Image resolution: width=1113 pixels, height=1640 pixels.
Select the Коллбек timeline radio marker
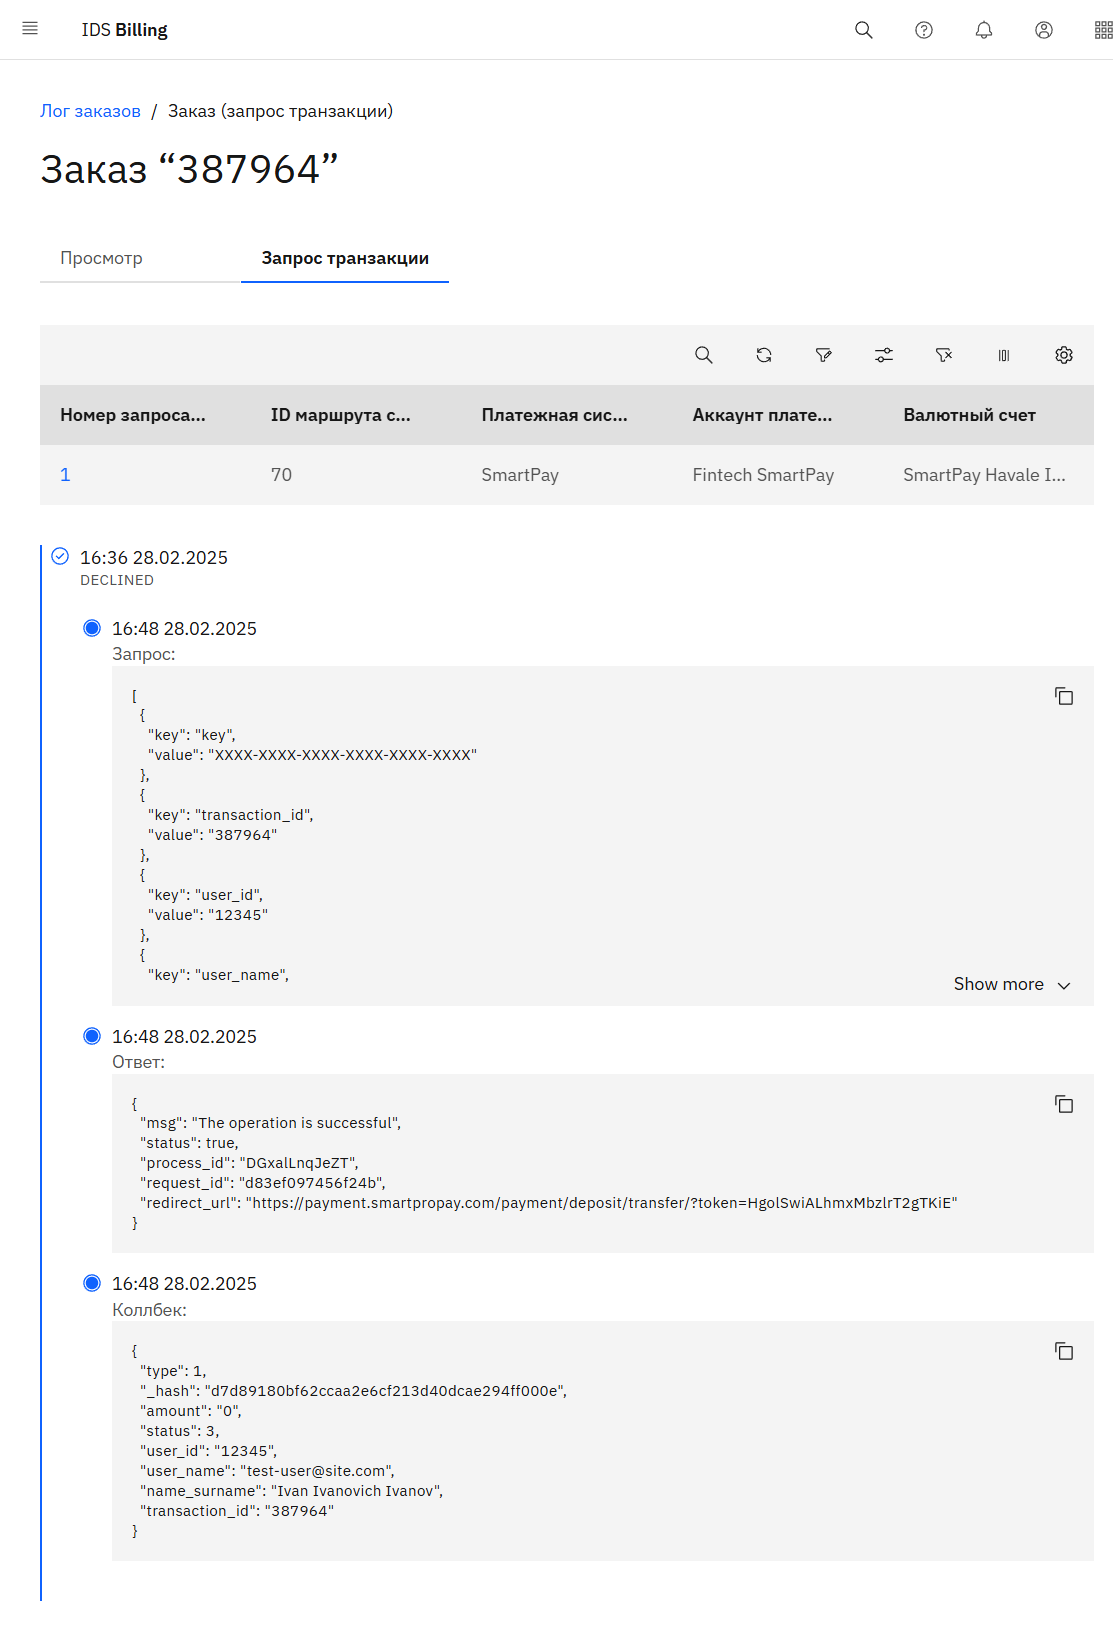(x=92, y=1283)
